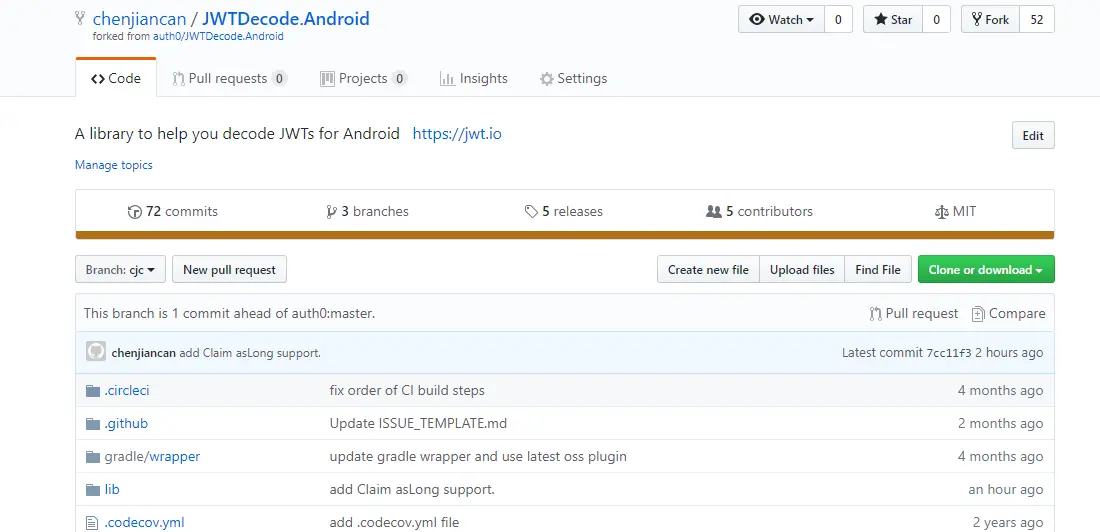The image size is (1100, 532).
Task: Click New pull request button
Action: click(229, 270)
